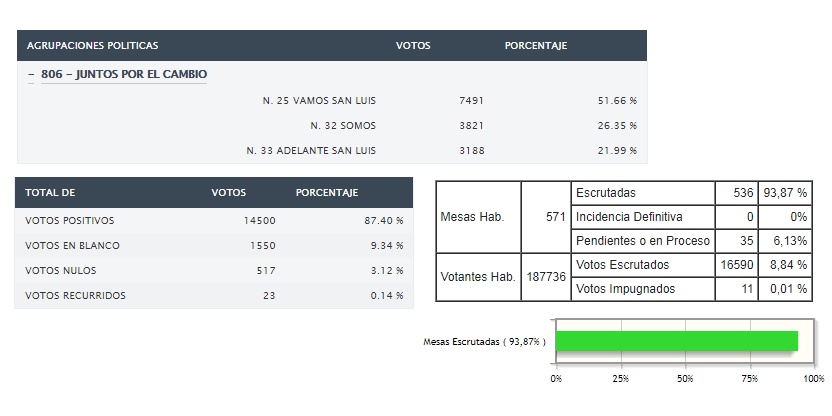832x416 pixels.
Task: Click the Votos Escrutados value 16590
Action: pyautogui.click(x=736, y=265)
